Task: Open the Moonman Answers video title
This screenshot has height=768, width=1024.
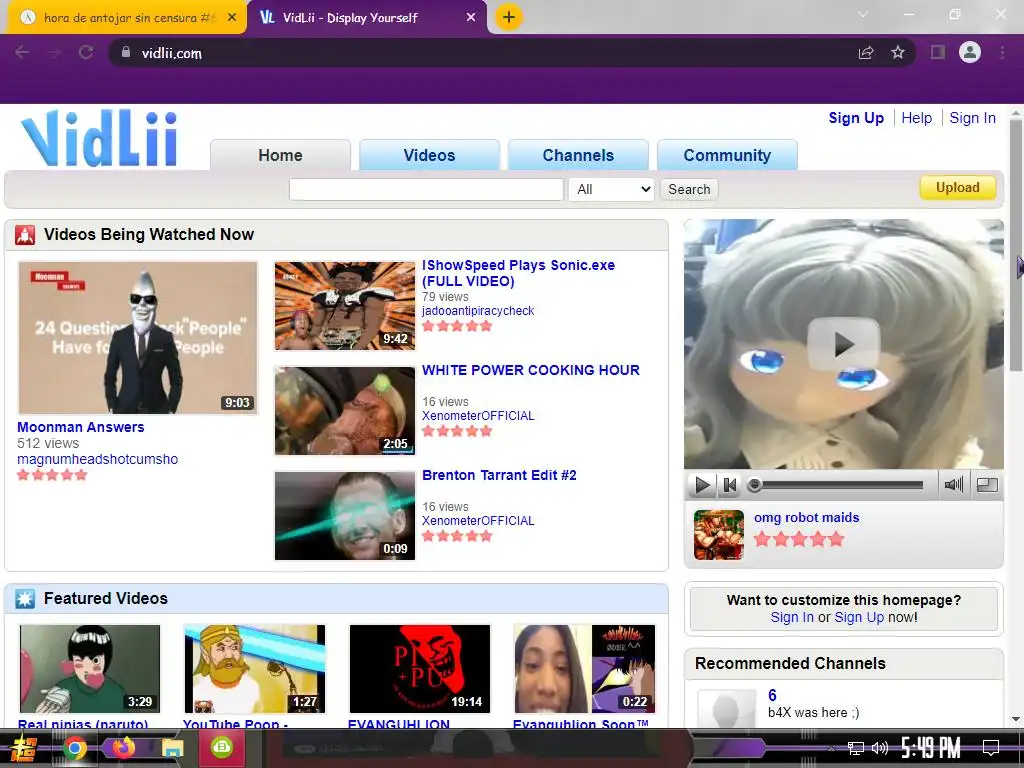Action: pos(80,427)
